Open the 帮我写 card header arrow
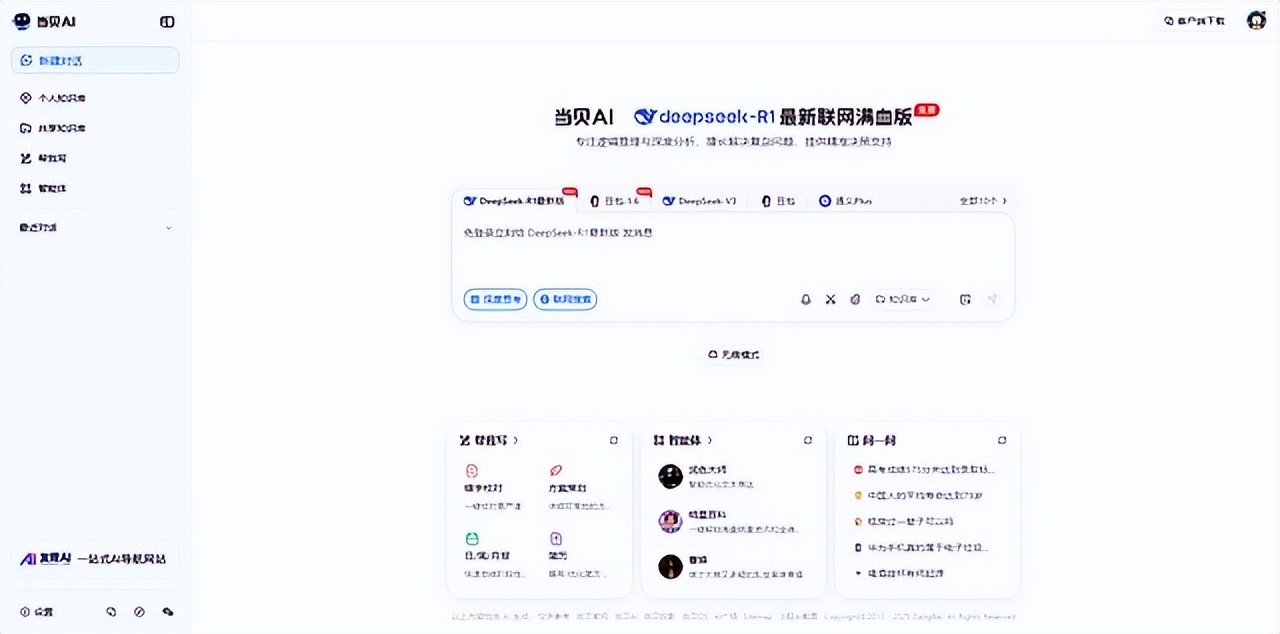Image resolution: width=1280 pixels, height=634 pixels. 516,440
